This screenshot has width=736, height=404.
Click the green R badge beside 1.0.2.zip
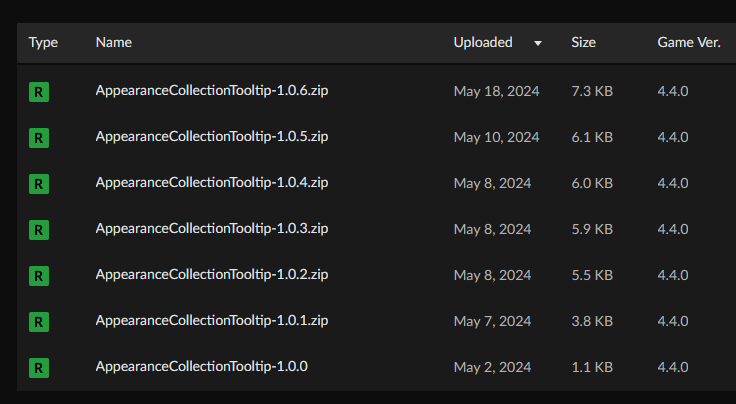39,275
